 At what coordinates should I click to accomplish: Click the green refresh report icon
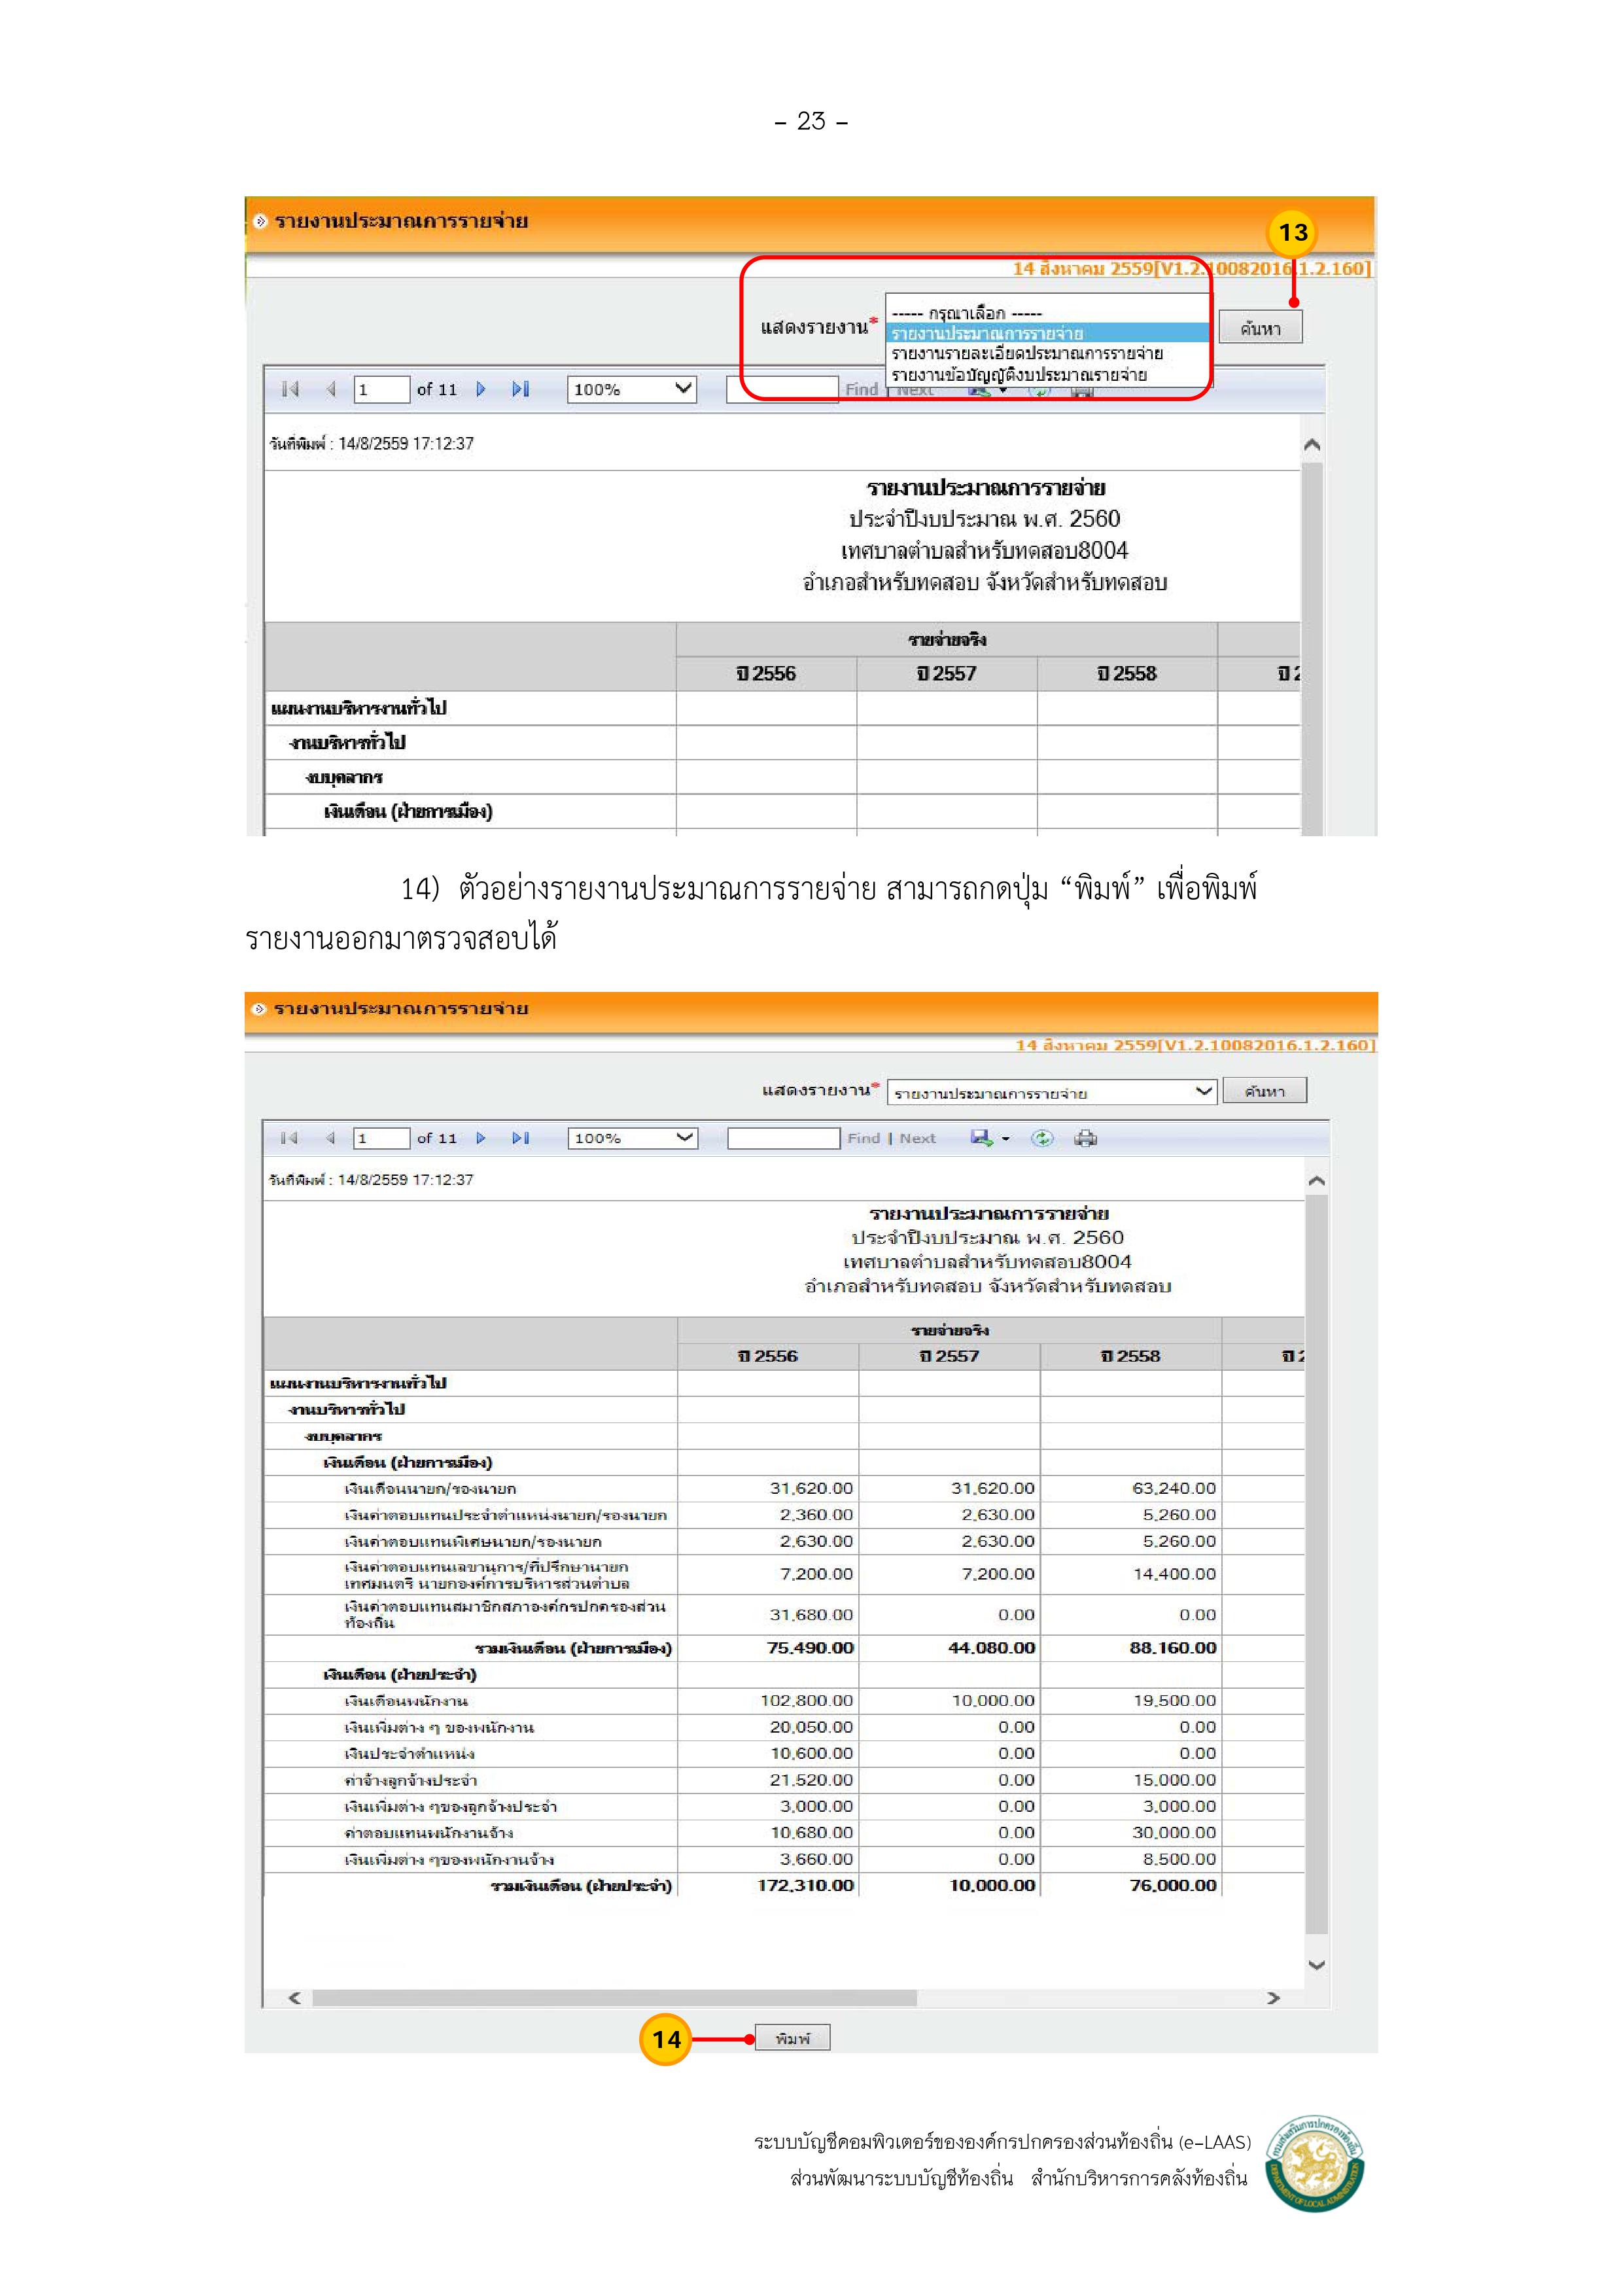(x=1042, y=1138)
